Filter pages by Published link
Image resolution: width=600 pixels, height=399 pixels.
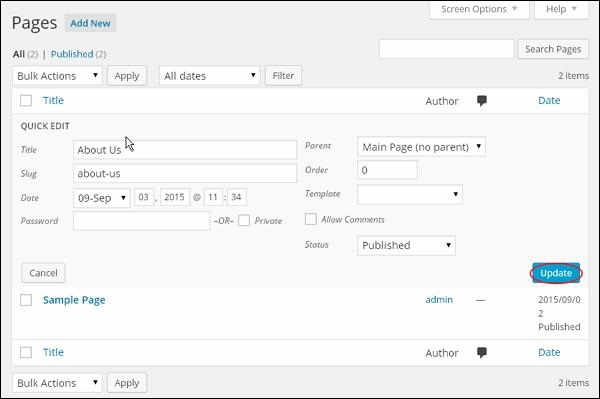[72, 54]
